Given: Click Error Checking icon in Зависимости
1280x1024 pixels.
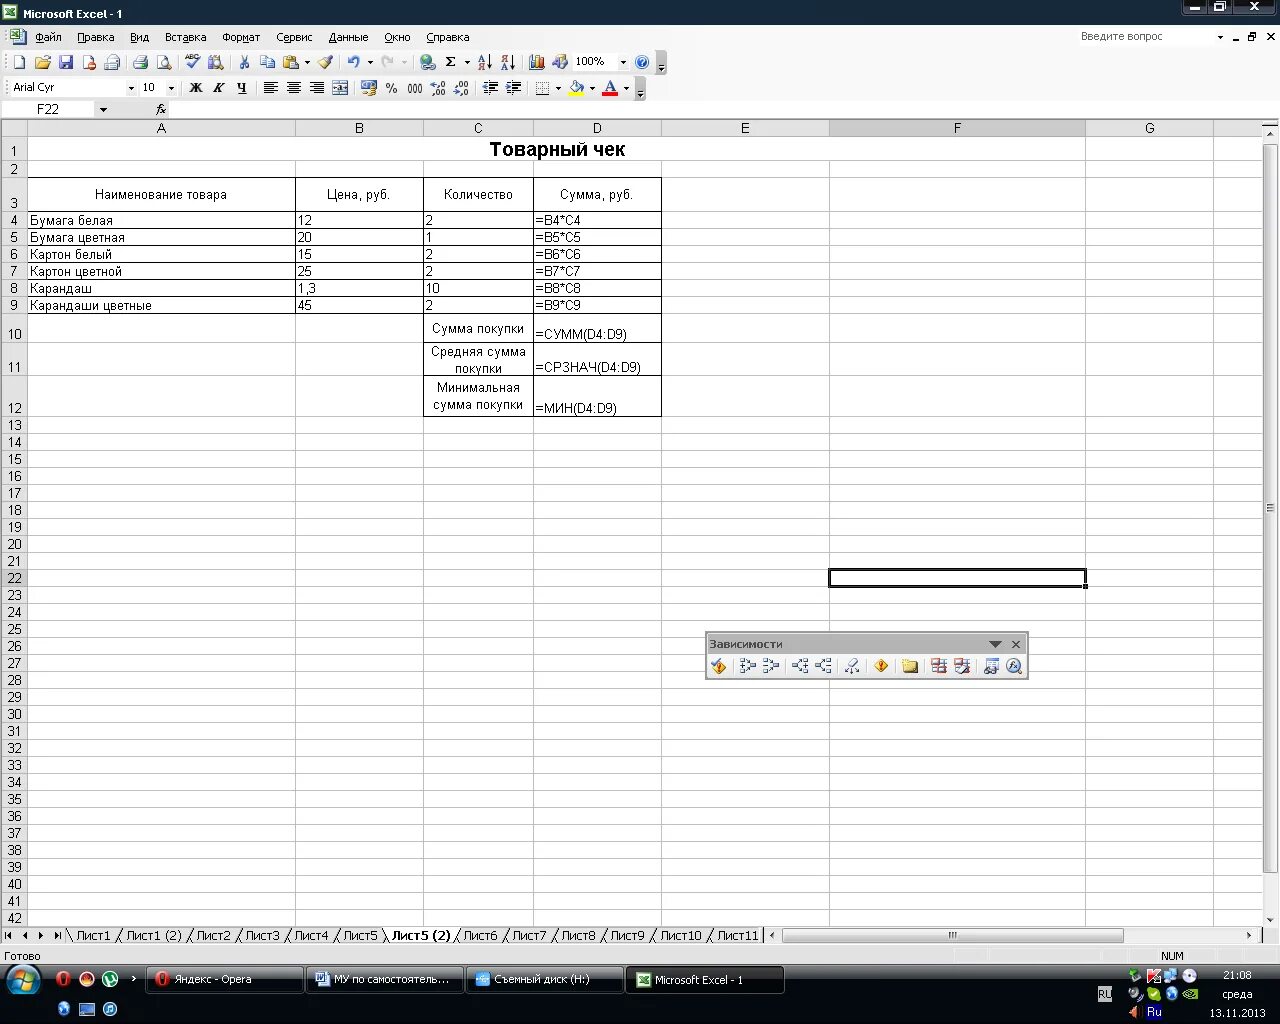Looking at the screenshot, I should click(x=718, y=666).
